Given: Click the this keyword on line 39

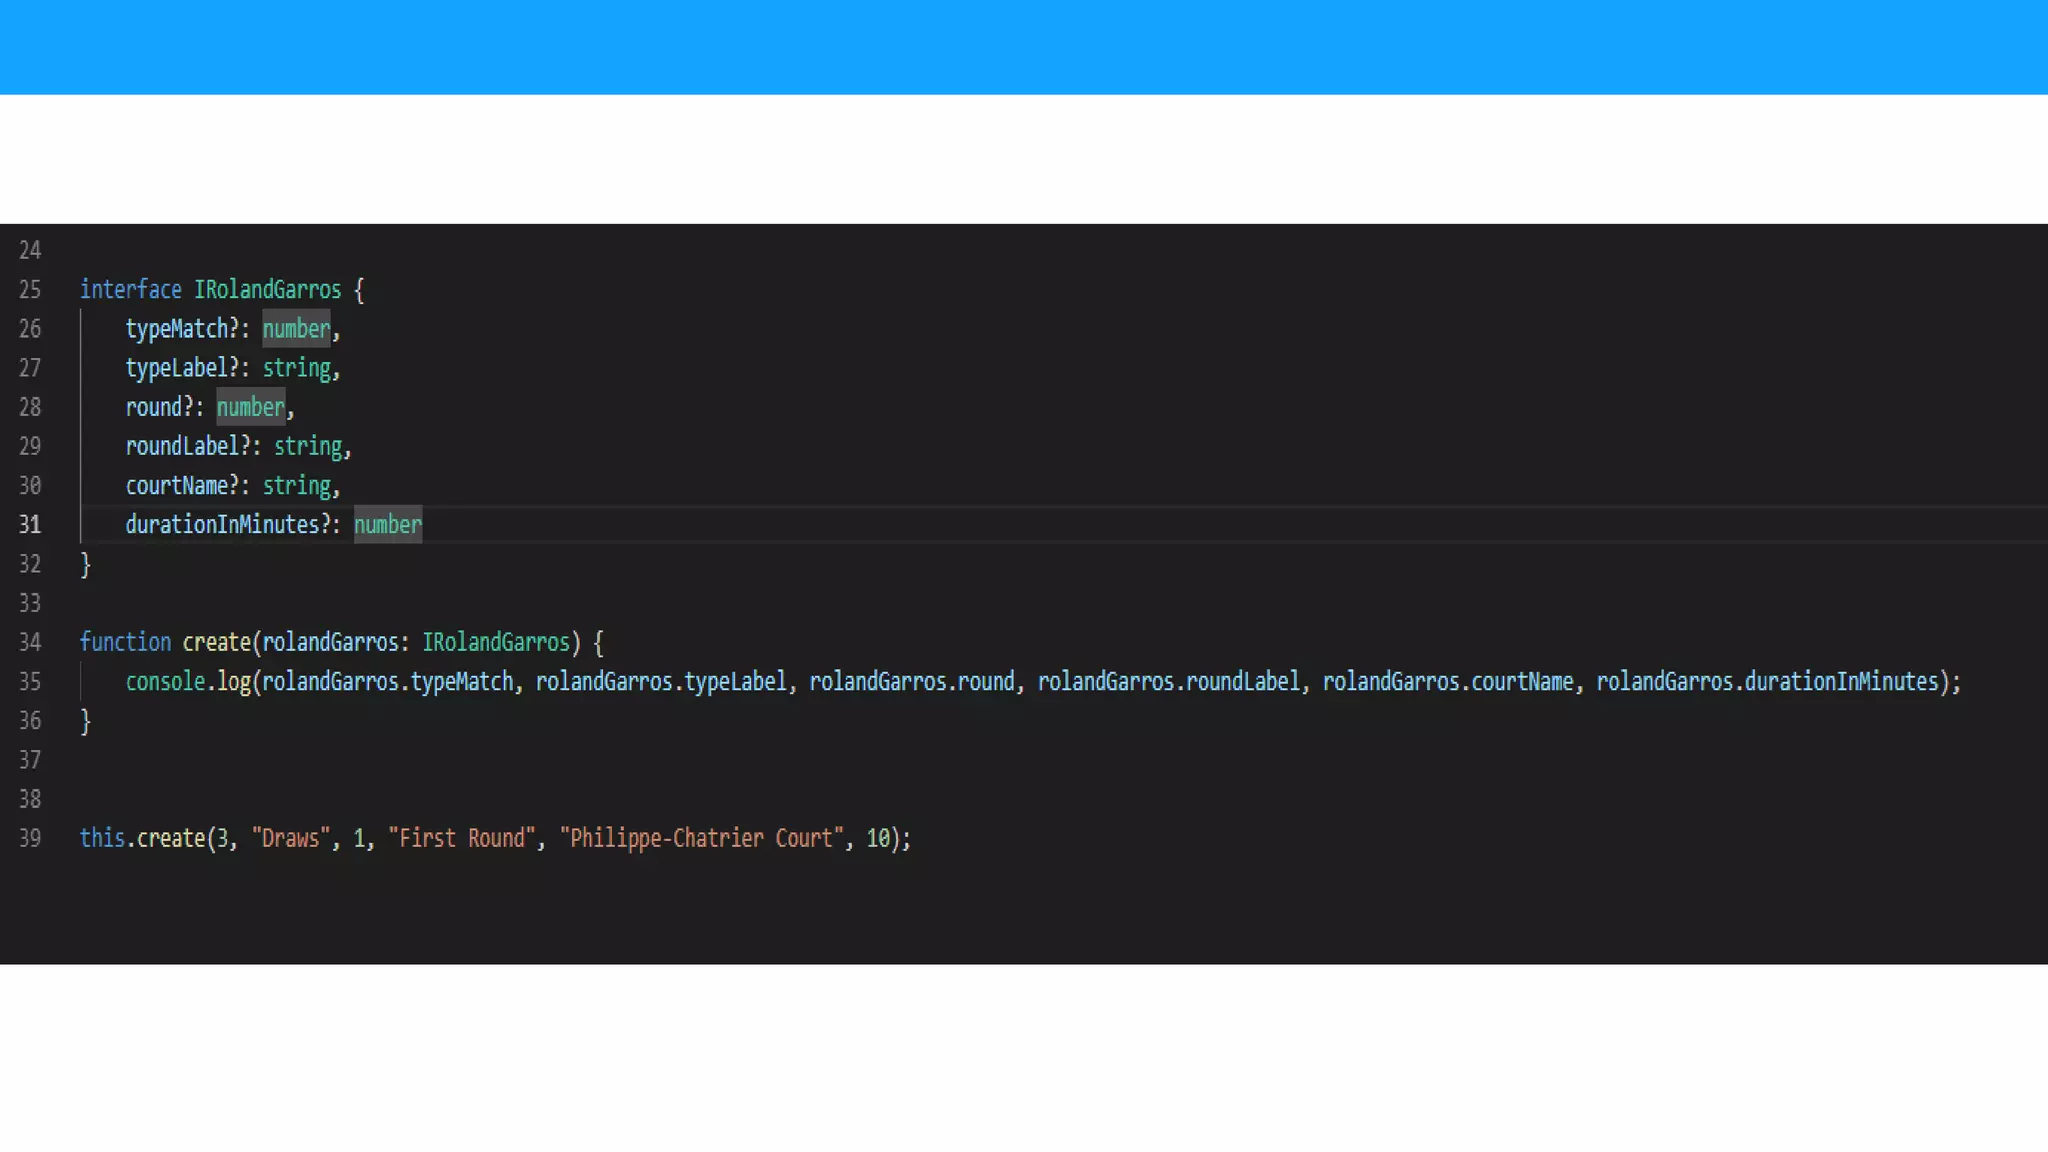Looking at the screenshot, I should tap(102, 838).
